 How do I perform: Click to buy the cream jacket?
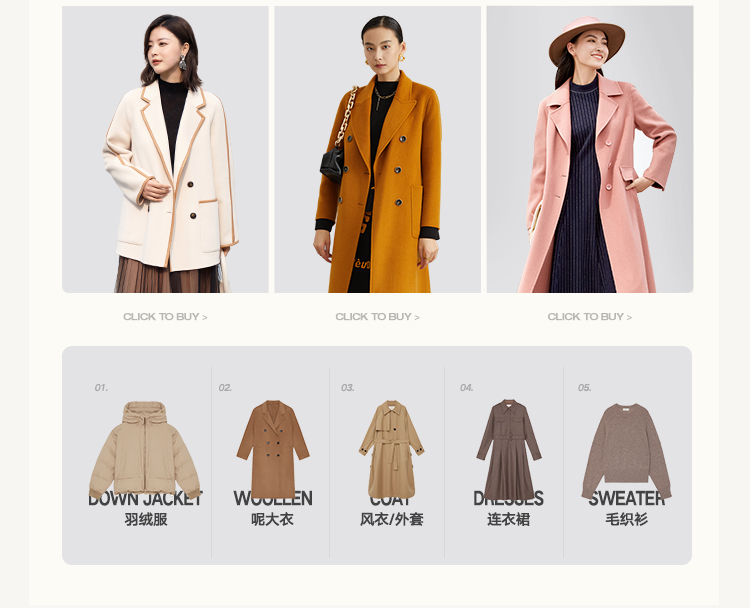point(165,317)
